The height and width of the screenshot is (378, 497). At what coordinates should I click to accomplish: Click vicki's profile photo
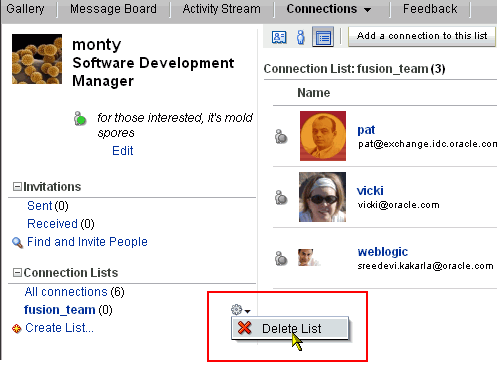[322, 197]
